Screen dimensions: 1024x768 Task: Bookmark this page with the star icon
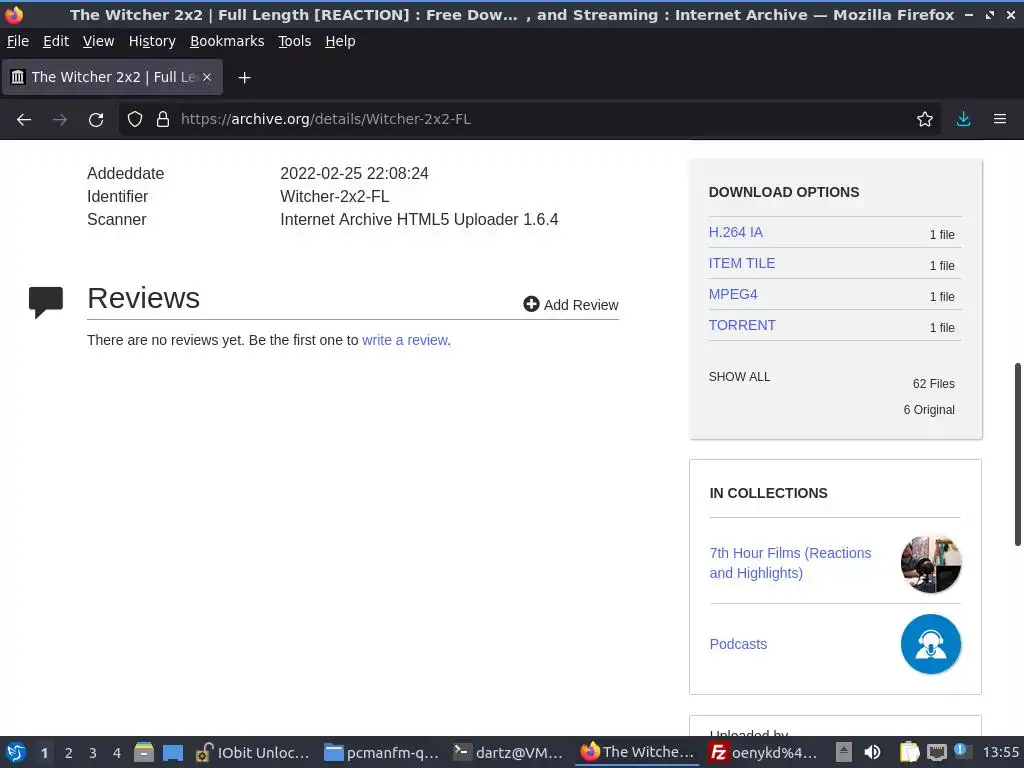click(x=924, y=120)
